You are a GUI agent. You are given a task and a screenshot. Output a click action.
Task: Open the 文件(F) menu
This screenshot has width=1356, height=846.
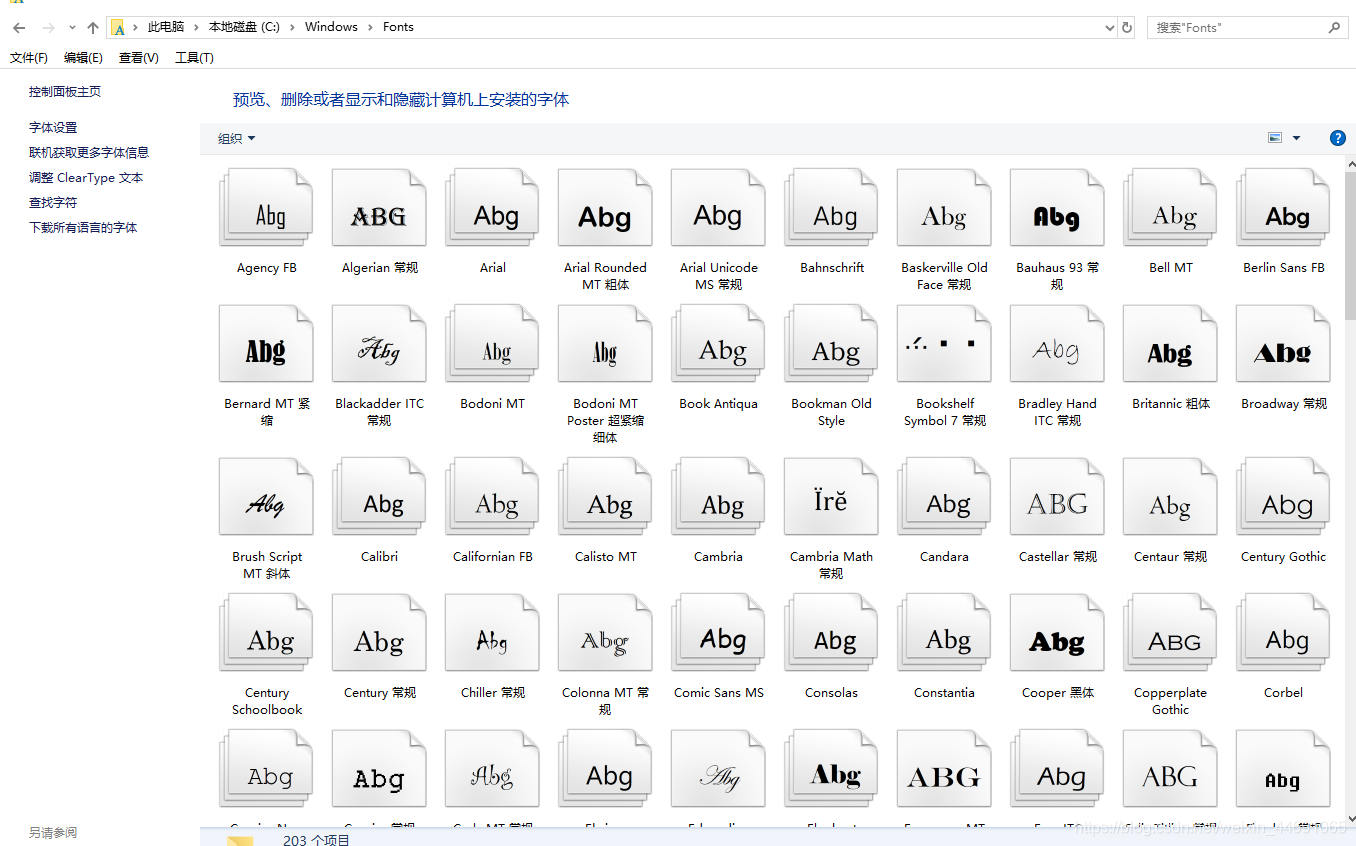(29, 58)
